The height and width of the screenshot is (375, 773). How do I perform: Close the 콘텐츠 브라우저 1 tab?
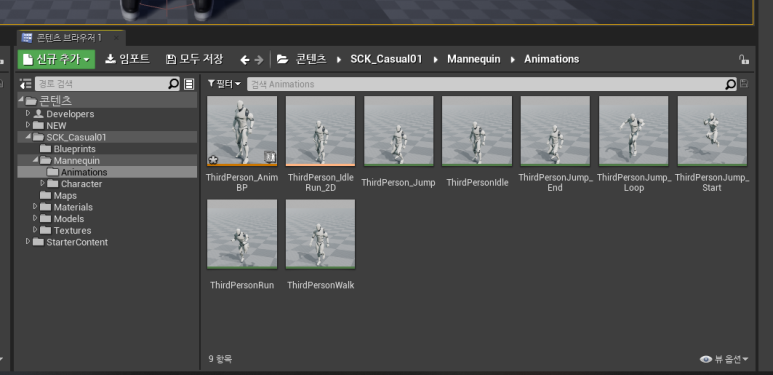[x=116, y=38]
